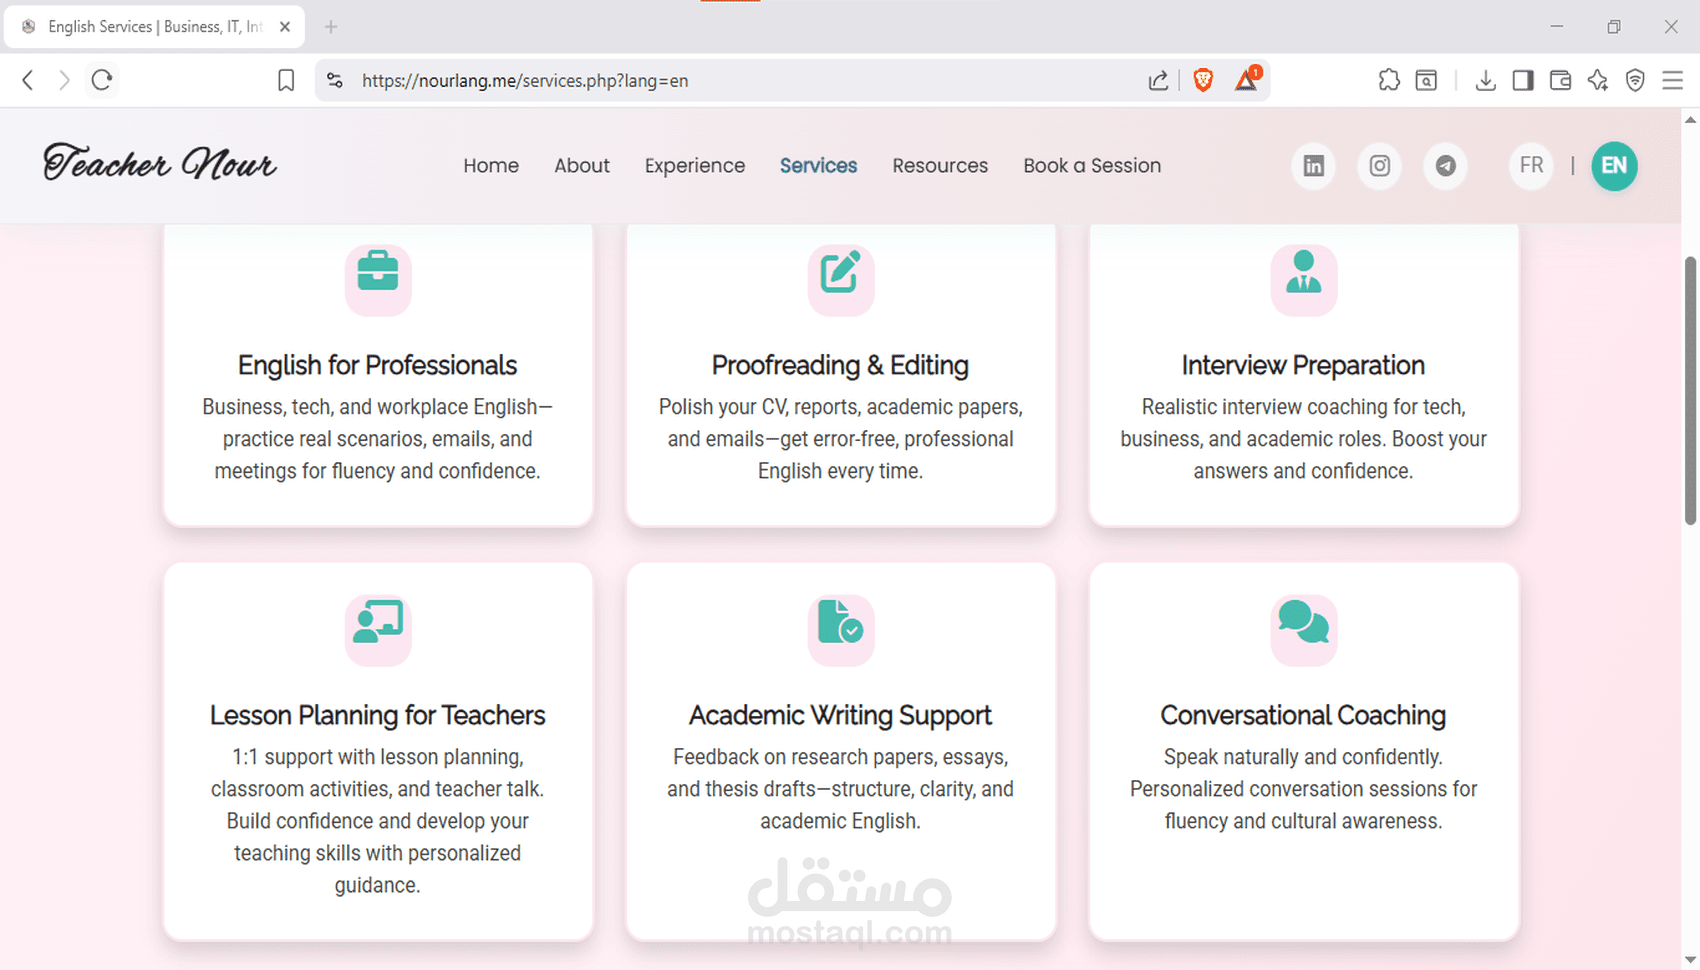1700x970 pixels.
Task: Open the Telegram contact icon
Action: tap(1445, 166)
